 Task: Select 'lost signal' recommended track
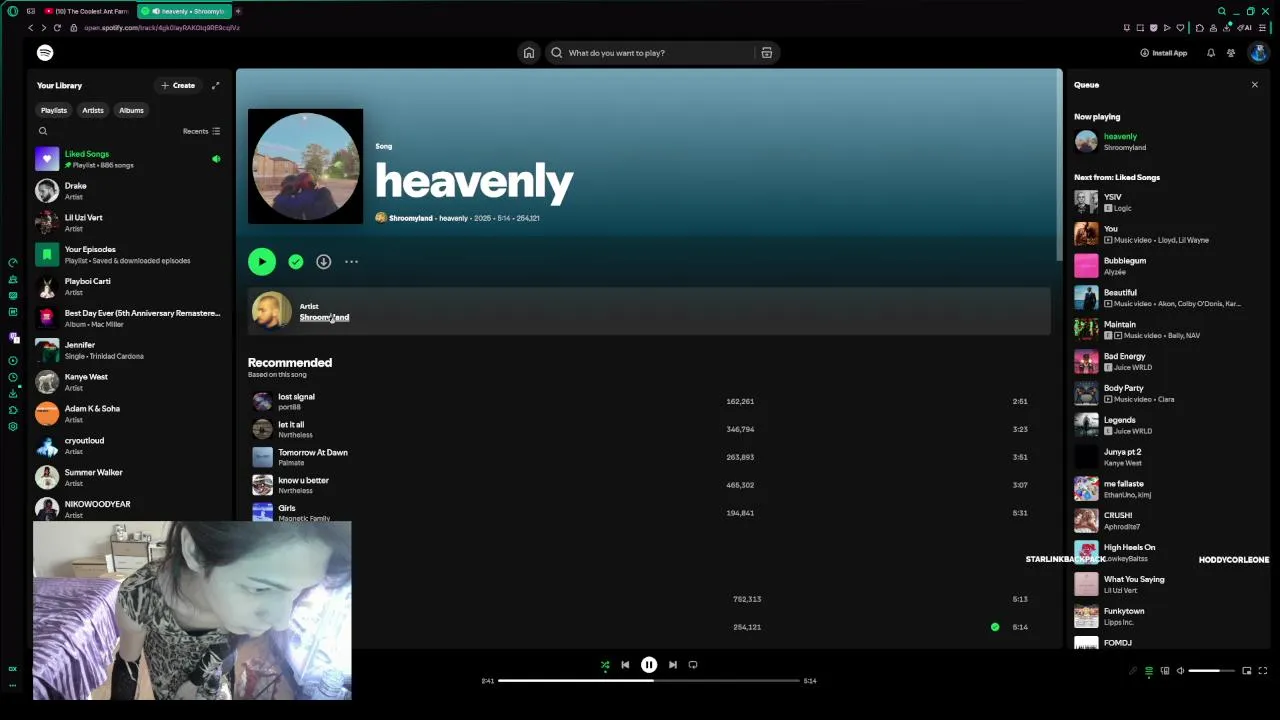[x=648, y=401]
